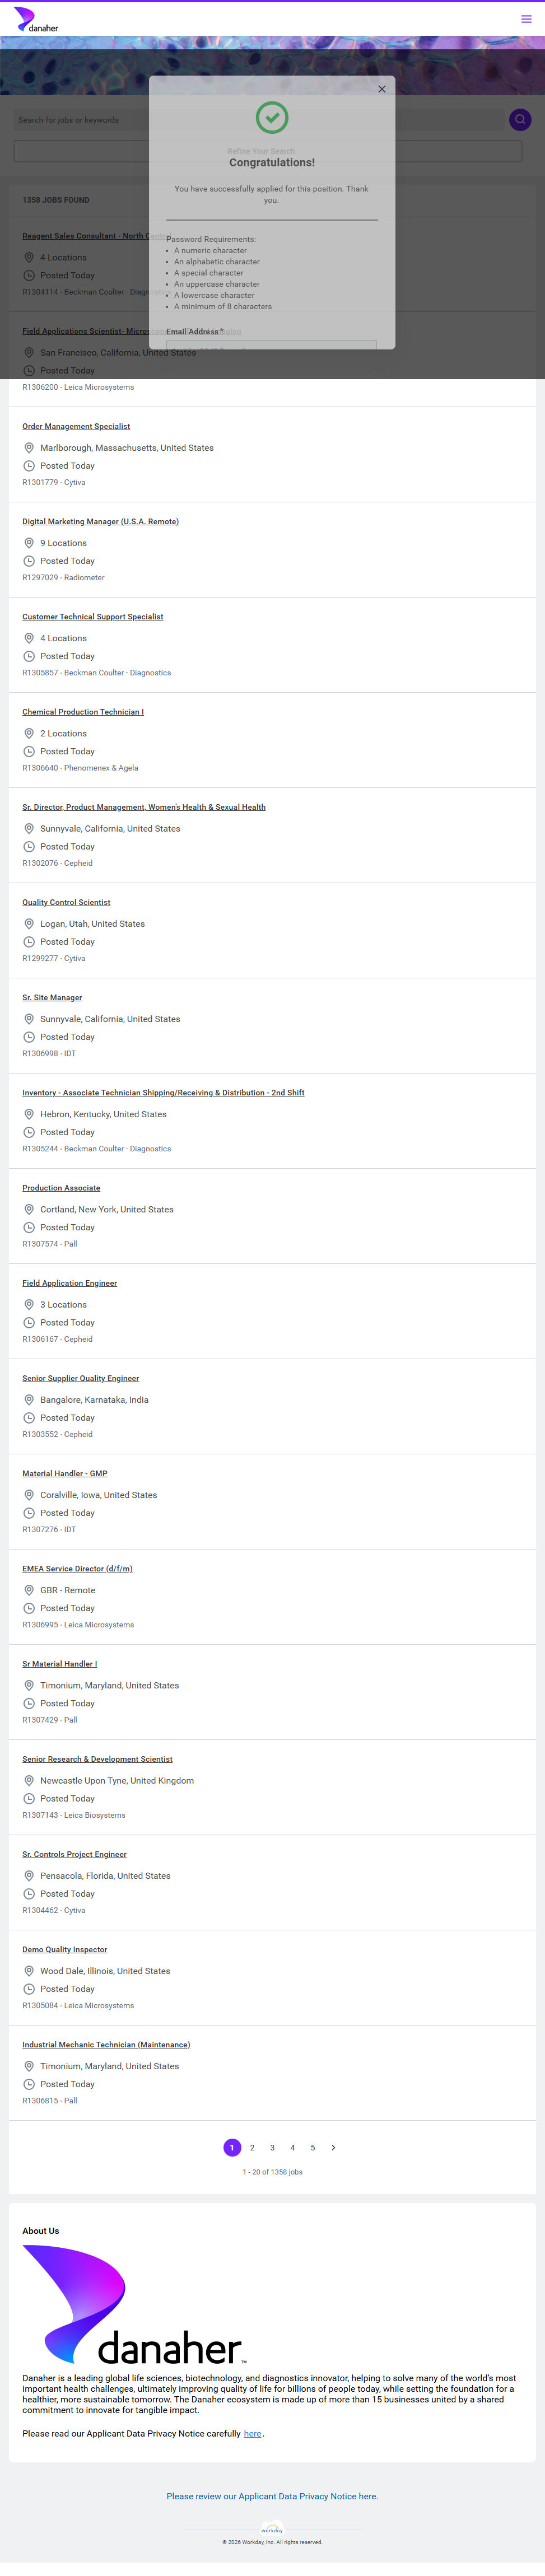This screenshot has height=2576, width=545.
Task: View Customer Technical Support Specialist posting
Action: [x=92, y=616]
